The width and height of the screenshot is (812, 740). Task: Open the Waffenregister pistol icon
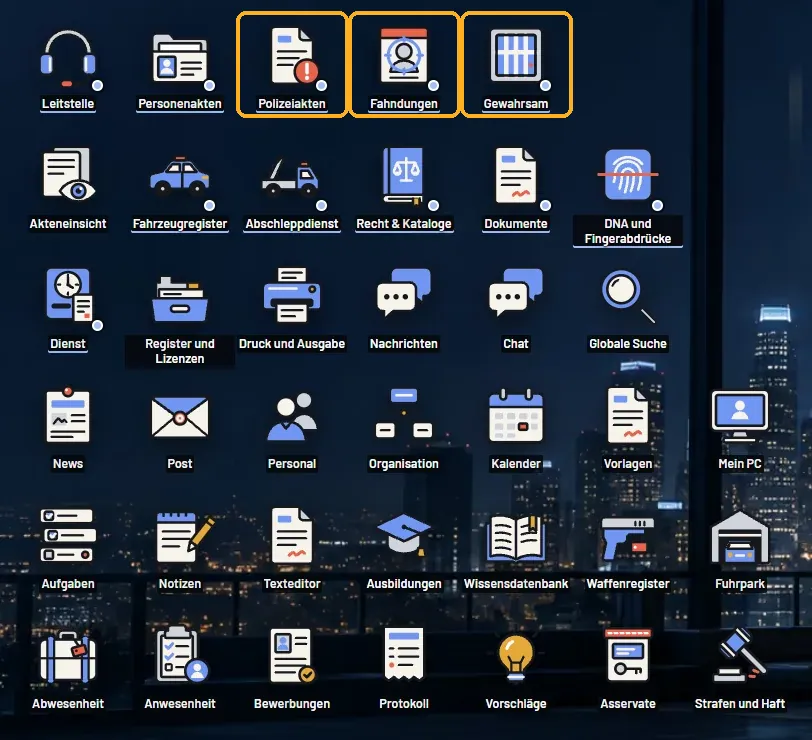[x=628, y=539]
